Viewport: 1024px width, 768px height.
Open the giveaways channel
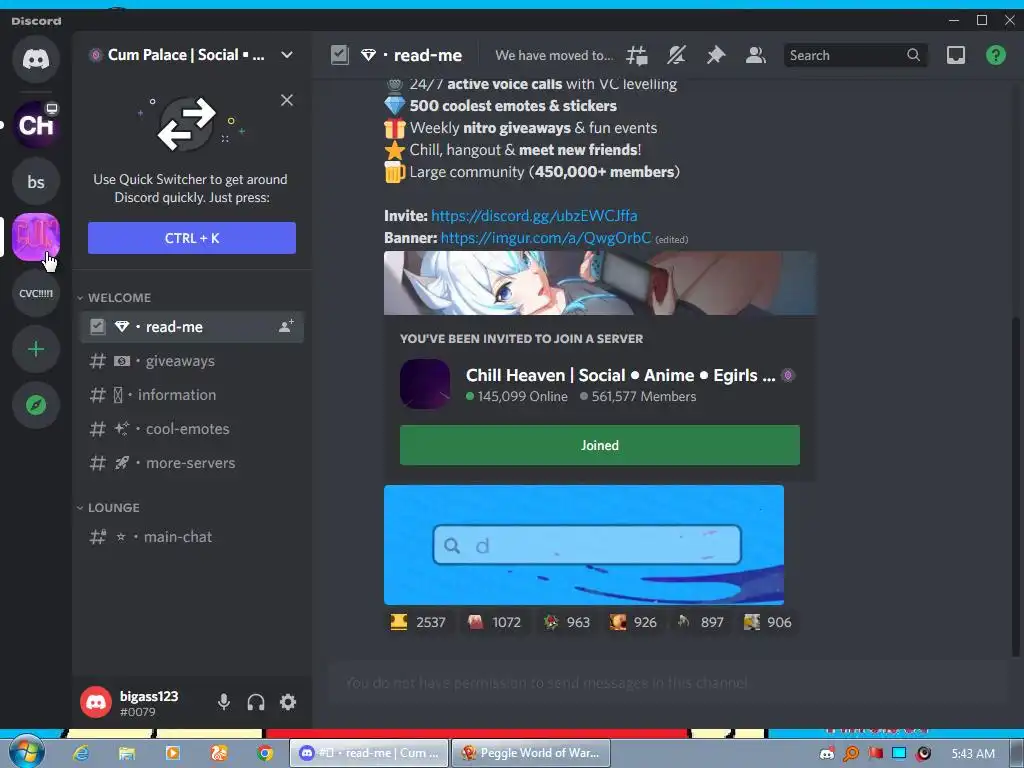click(x=191, y=361)
